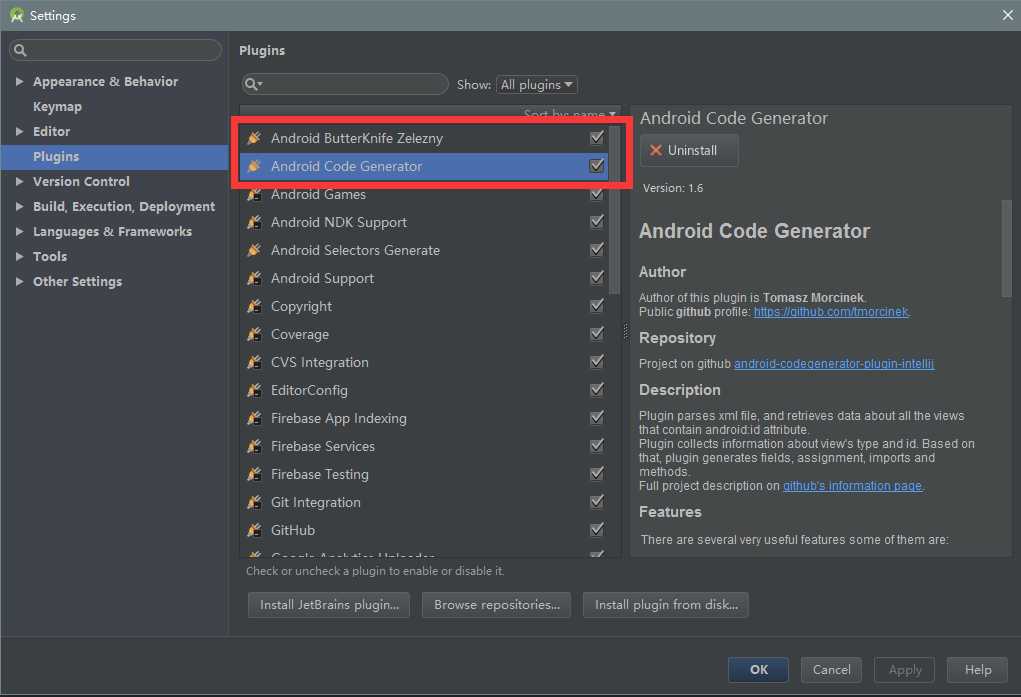The width and height of the screenshot is (1021, 697).
Task: Focus the settings search field
Action: (x=115, y=50)
